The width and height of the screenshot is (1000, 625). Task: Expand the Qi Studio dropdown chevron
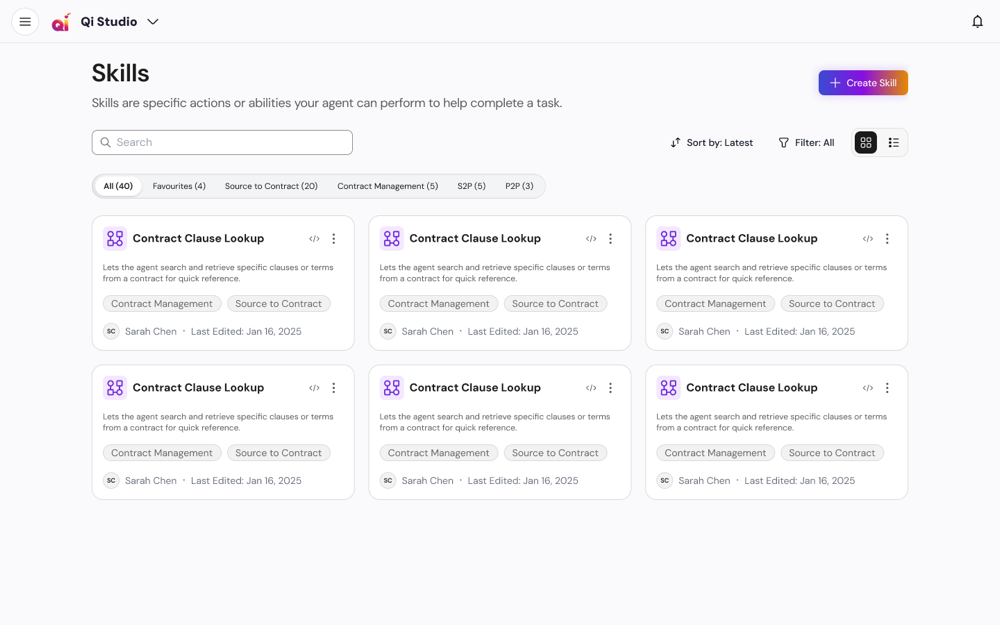click(x=153, y=22)
